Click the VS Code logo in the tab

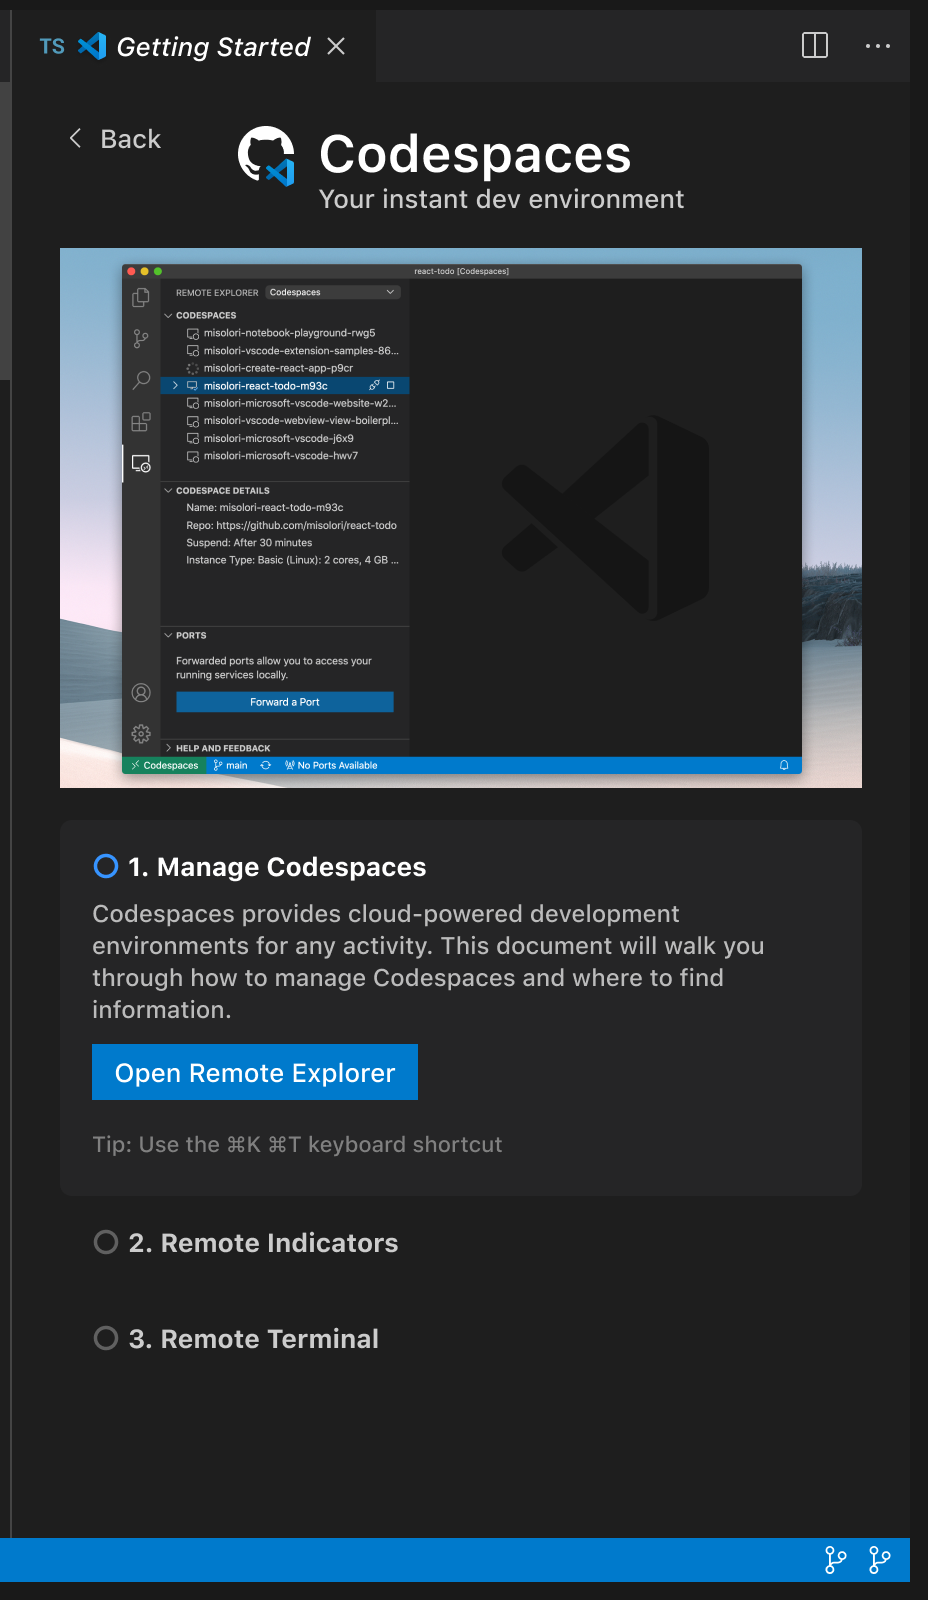click(92, 46)
